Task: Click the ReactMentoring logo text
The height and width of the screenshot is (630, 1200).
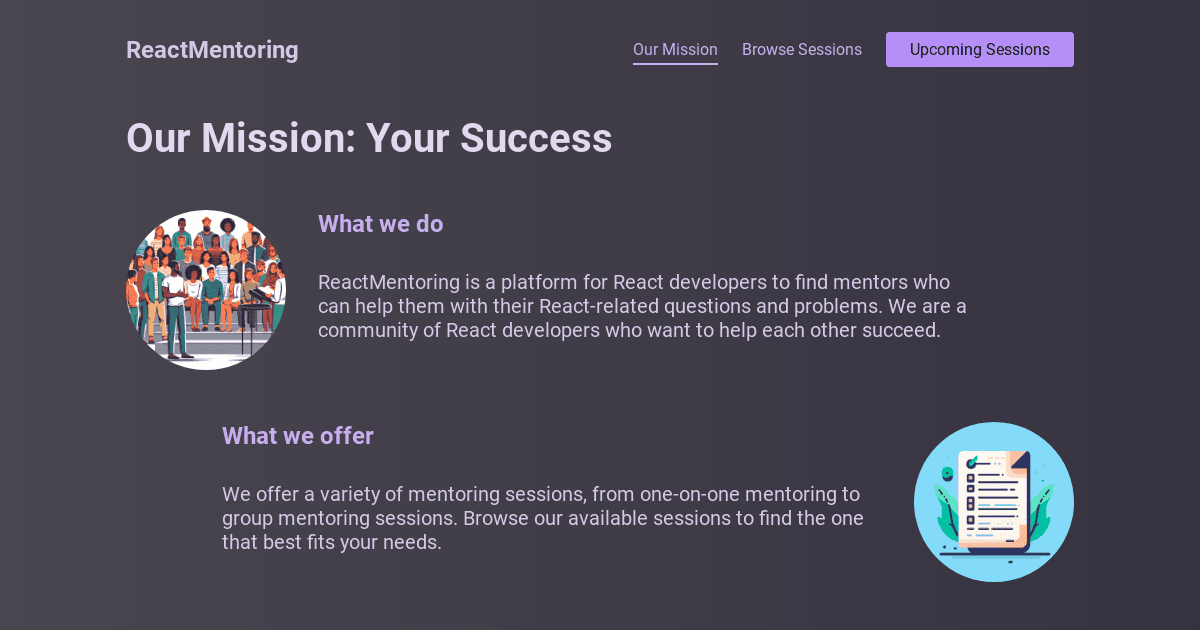Action: pos(212,50)
